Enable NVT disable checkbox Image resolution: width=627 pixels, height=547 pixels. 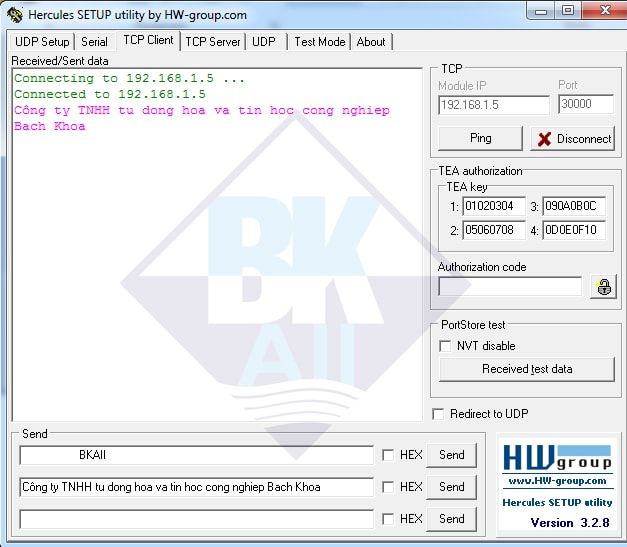click(445, 346)
